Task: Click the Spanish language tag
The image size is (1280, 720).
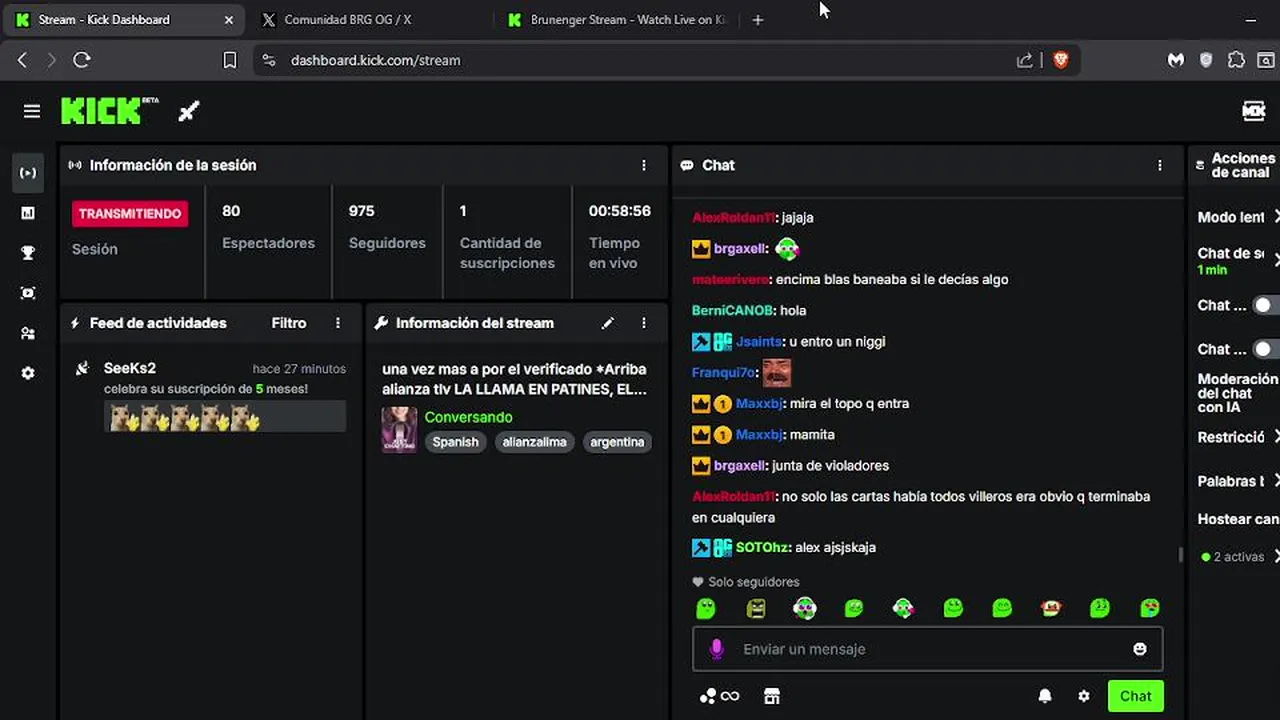Action: point(455,442)
